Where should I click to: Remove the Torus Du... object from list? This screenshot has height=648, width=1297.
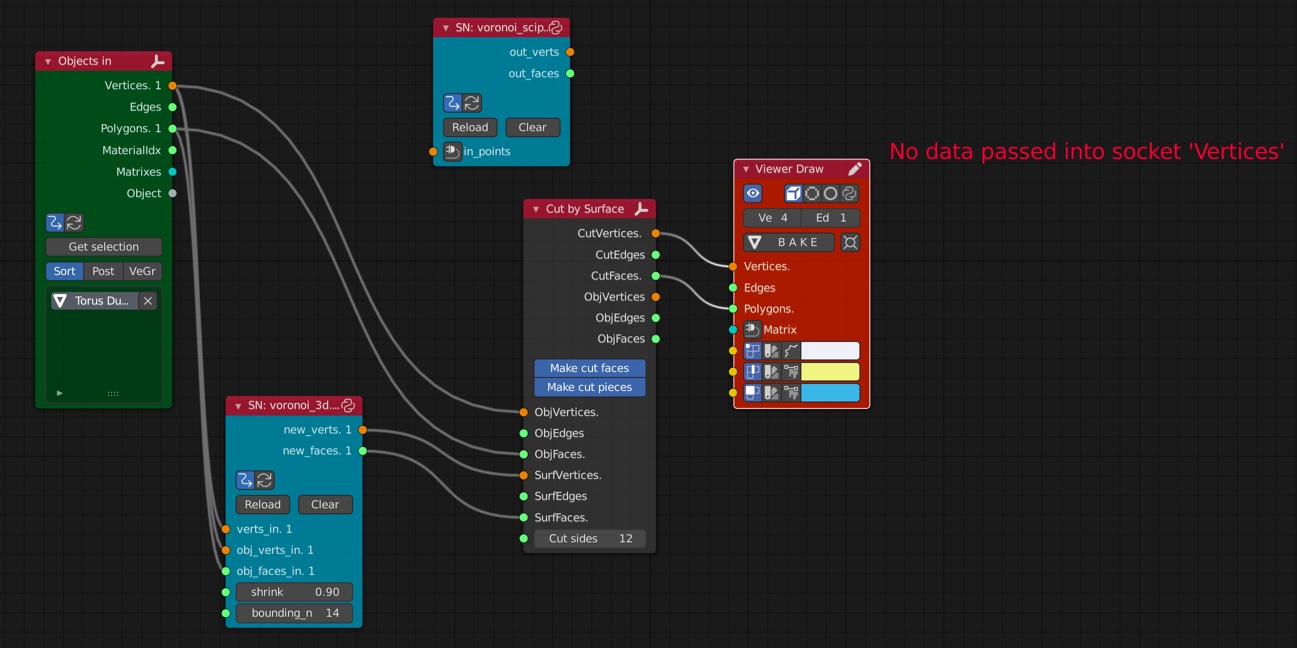pos(148,301)
